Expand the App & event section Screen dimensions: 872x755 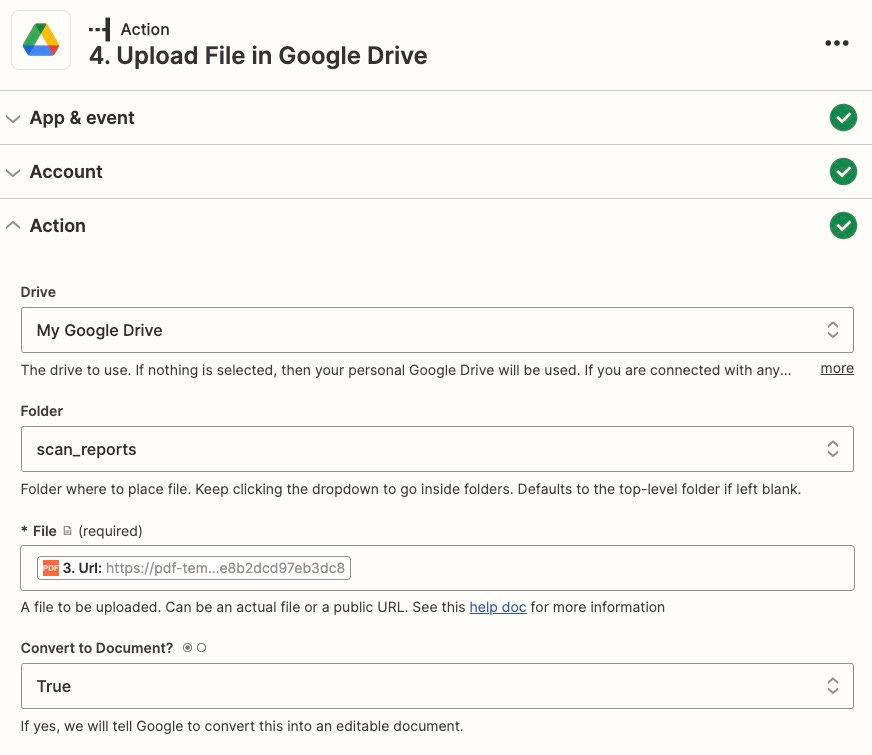(x=436, y=118)
